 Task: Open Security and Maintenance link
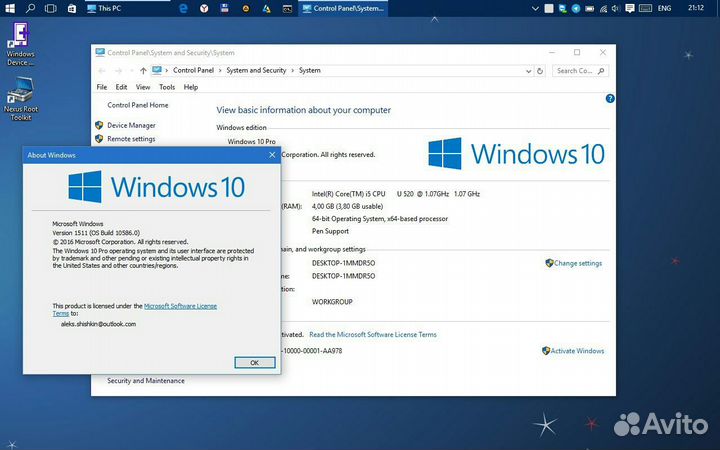click(x=146, y=381)
